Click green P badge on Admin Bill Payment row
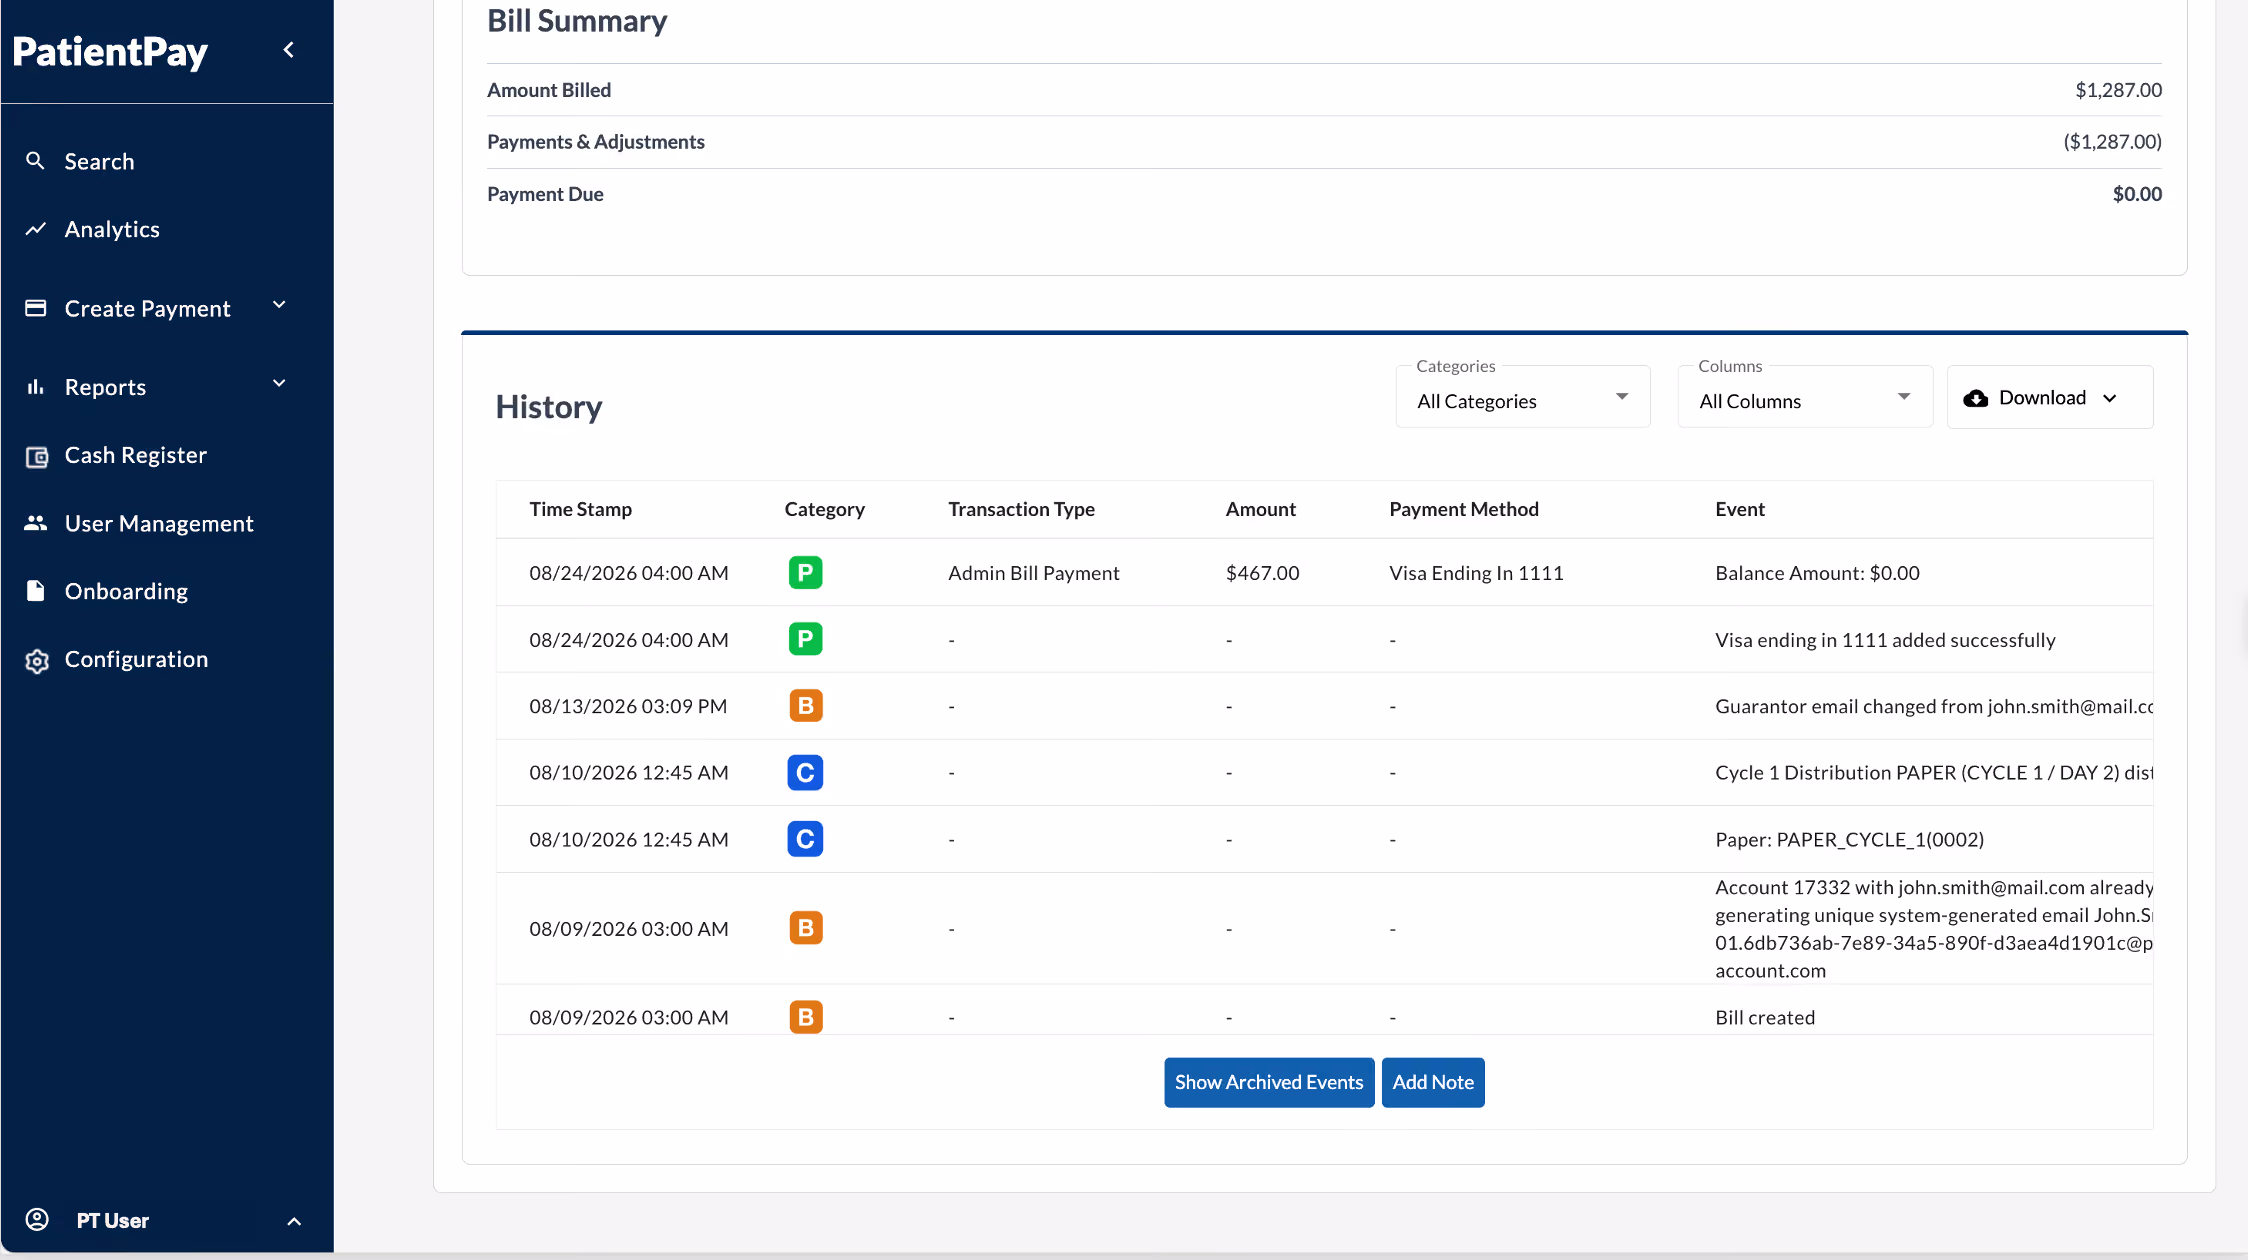This screenshot has width=2248, height=1260. click(805, 573)
